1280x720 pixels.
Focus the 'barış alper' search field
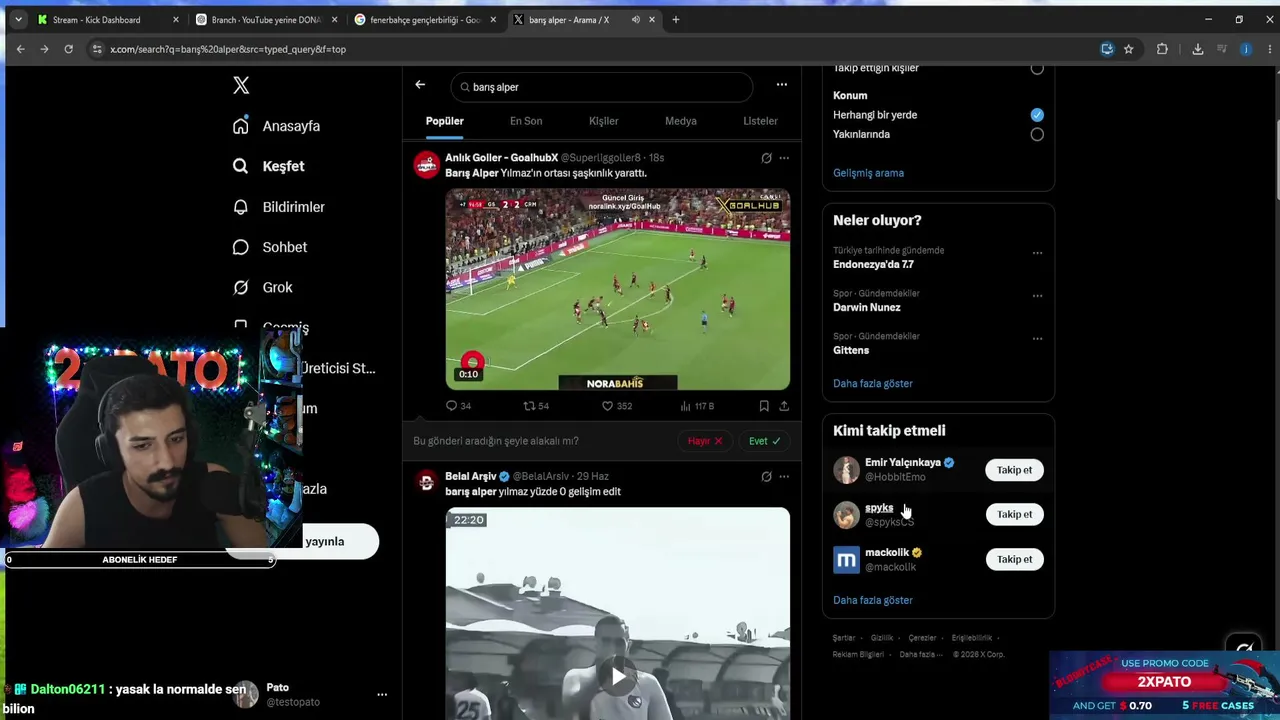click(601, 87)
